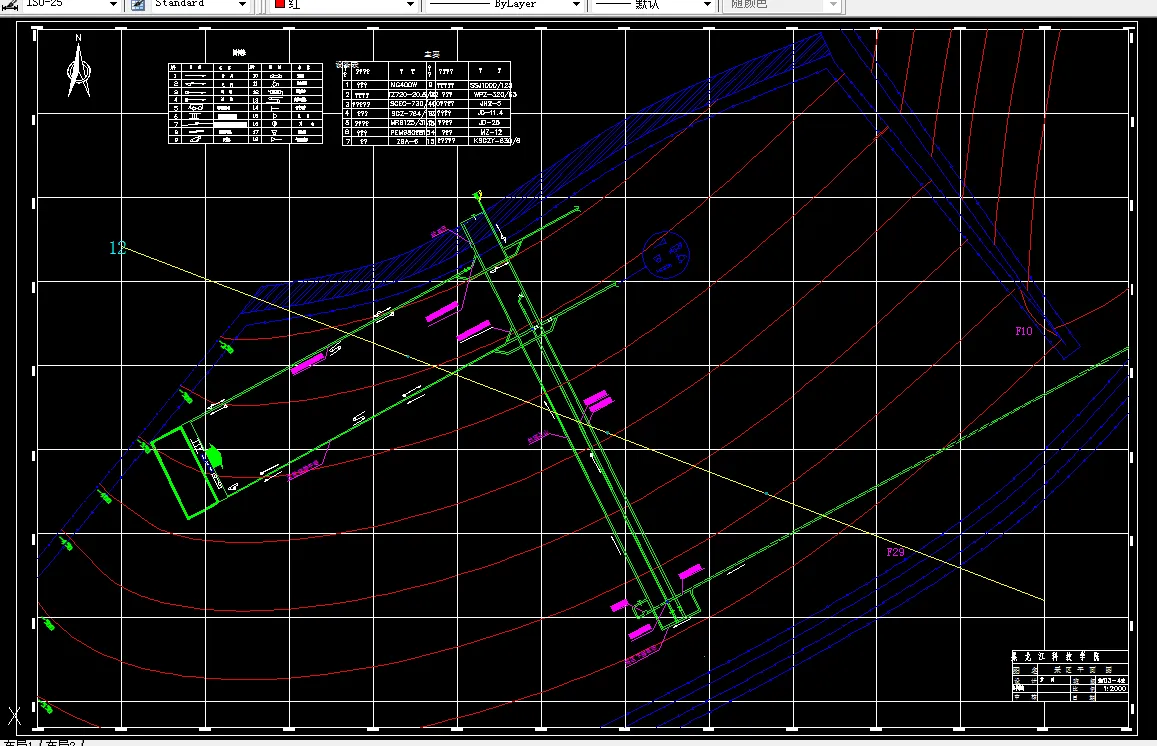Open the red (红) color control dropdown
This screenshot has width=1157, height=746.
[x=410, y=4]
